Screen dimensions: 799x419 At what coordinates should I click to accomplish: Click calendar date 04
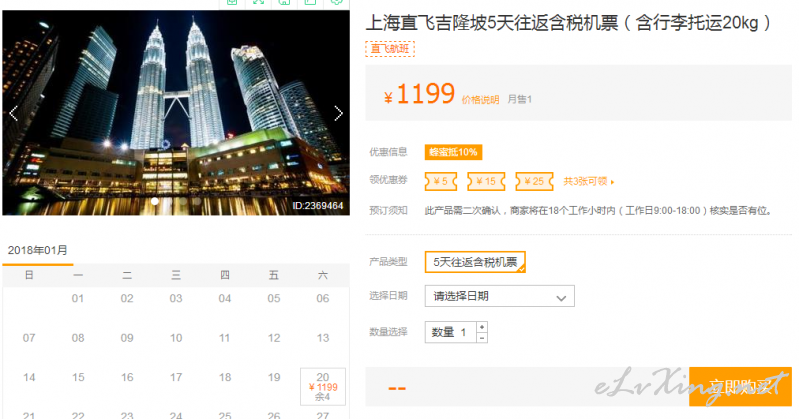(x=225, y=299)
